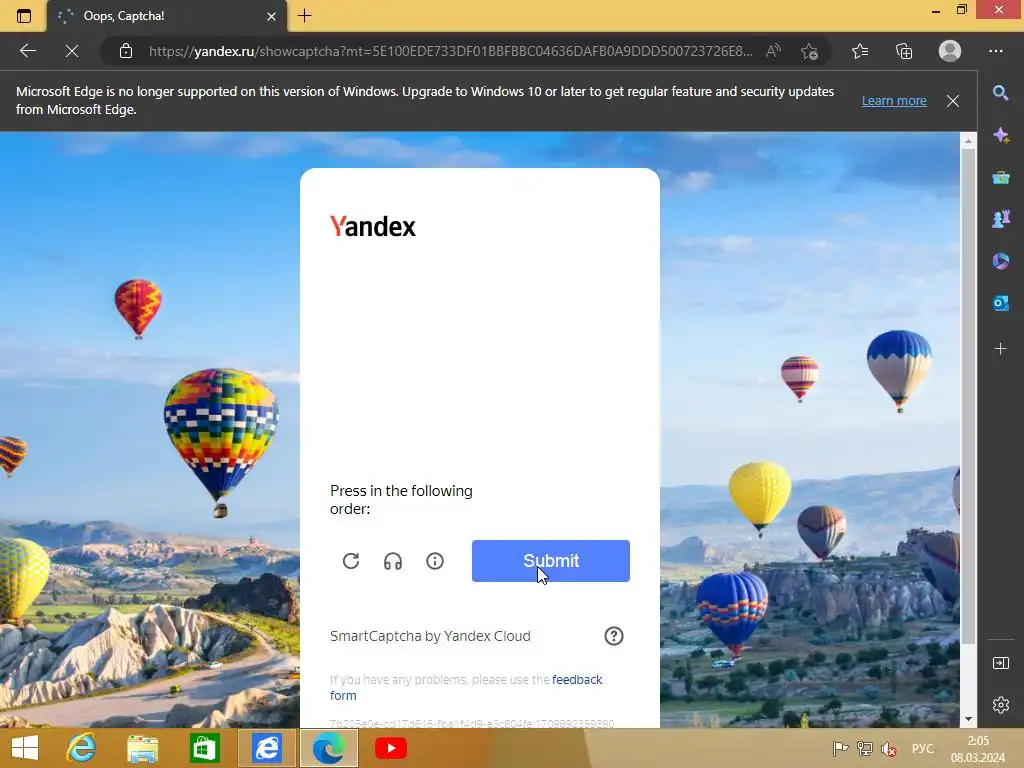Open the sidebar Search icon
This screenshot has height=768, width=1024.
[1000, 93]
